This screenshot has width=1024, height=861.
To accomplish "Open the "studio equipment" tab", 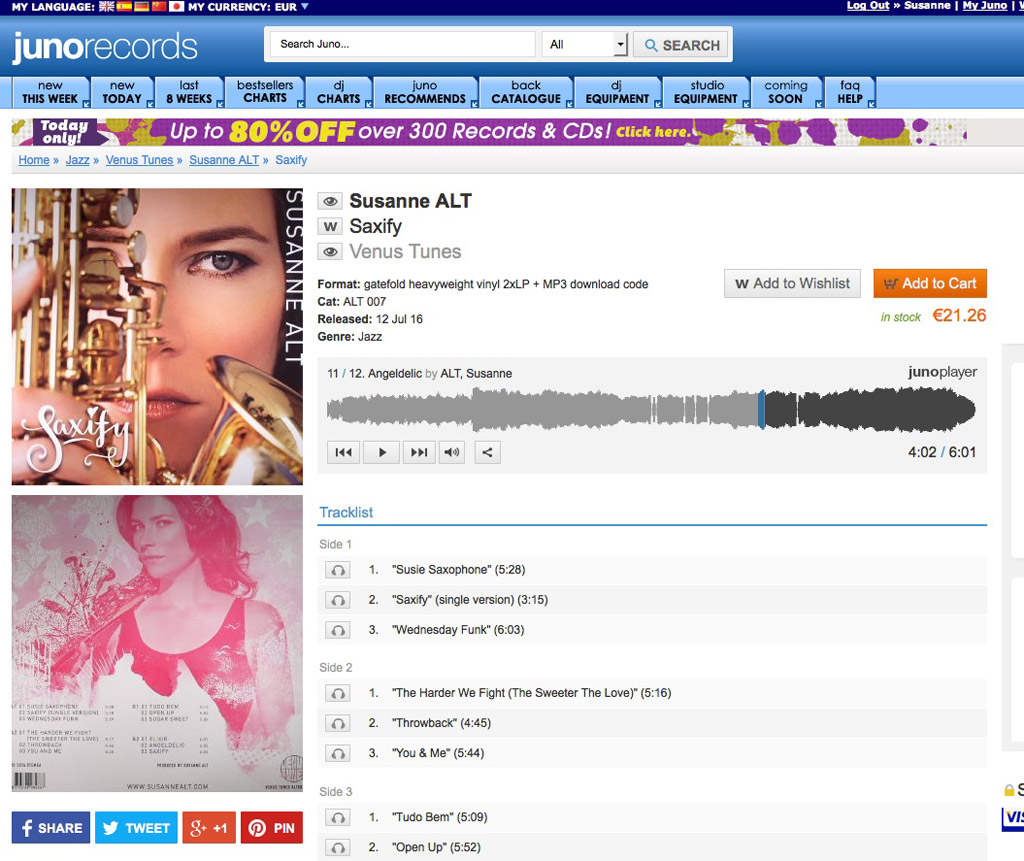I will click(705, 92).
